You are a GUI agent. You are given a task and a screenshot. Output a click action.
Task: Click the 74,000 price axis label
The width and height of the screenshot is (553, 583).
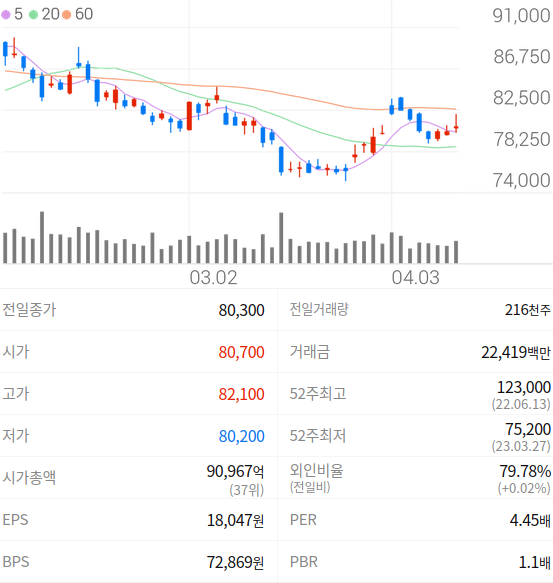point(522,180)
